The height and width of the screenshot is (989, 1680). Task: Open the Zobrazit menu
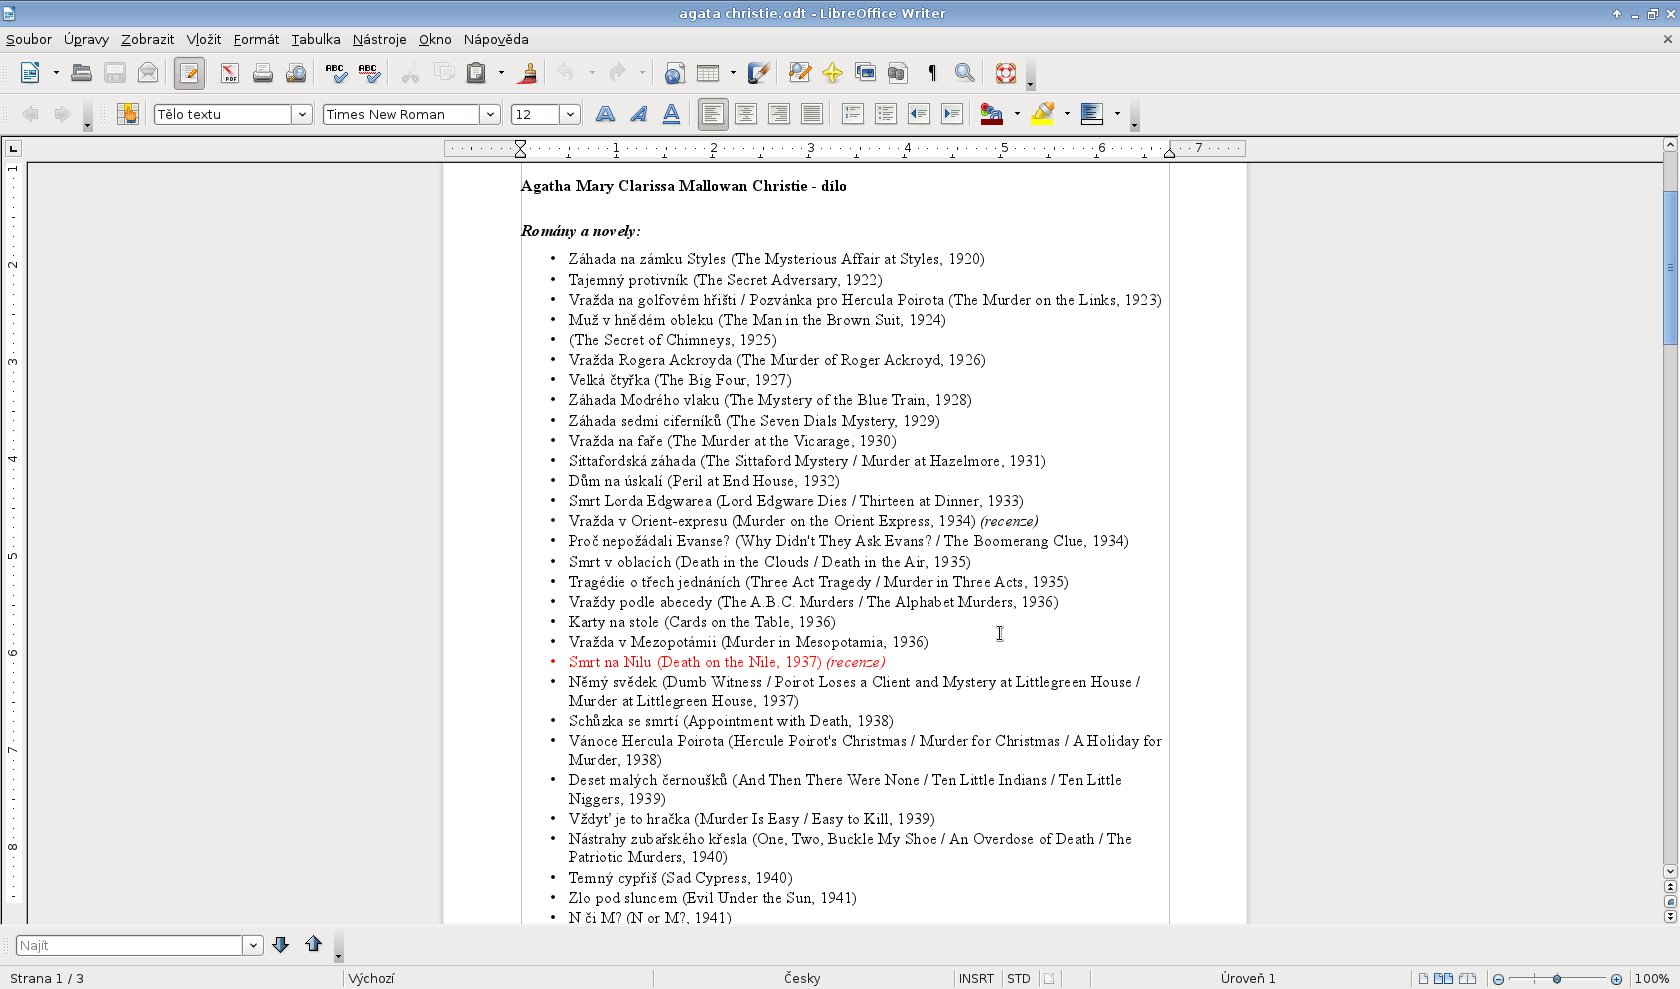click(x=148, y=39)
